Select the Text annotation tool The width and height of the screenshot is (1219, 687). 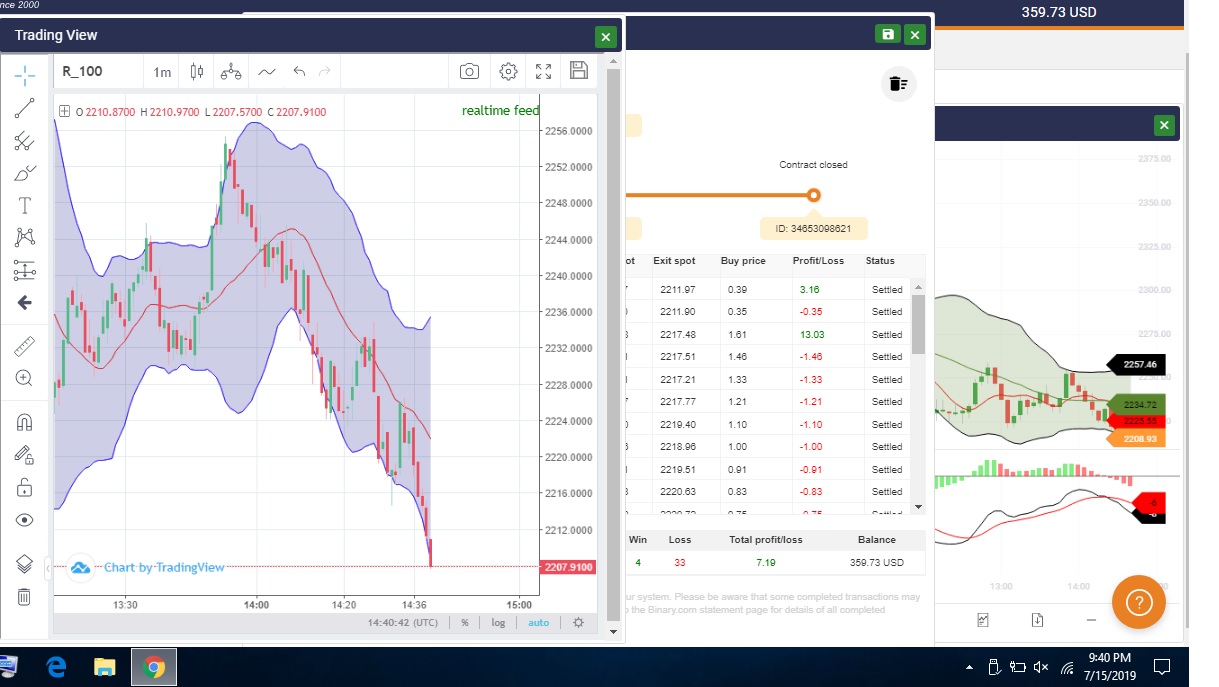click(25, 206)
